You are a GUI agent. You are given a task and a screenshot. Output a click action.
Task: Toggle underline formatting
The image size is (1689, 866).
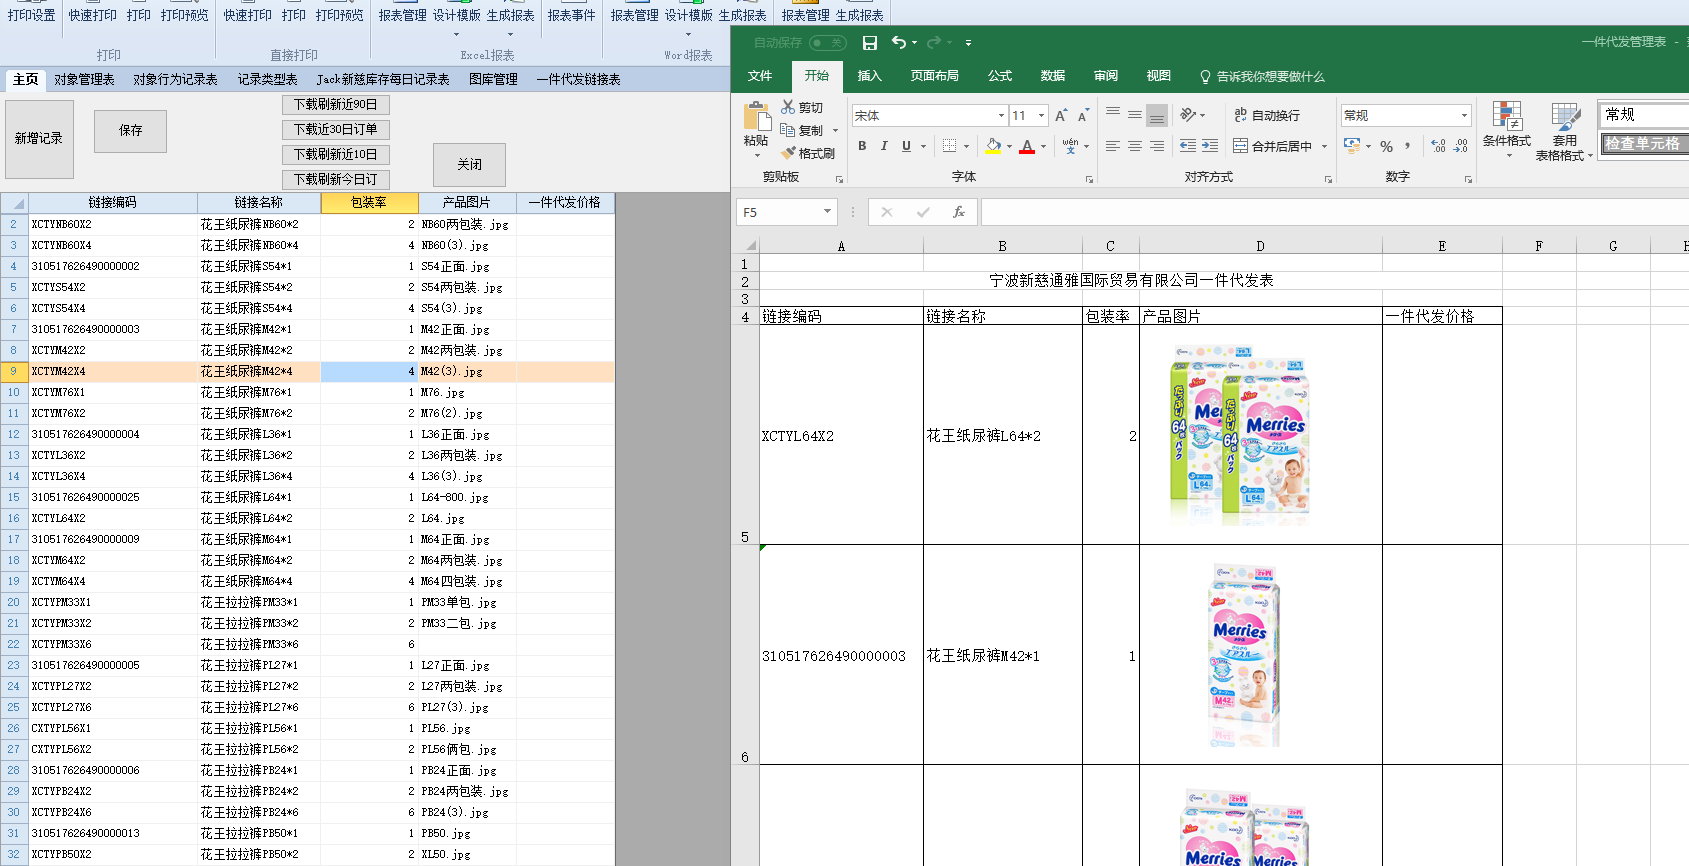click(x=906, y=146)
